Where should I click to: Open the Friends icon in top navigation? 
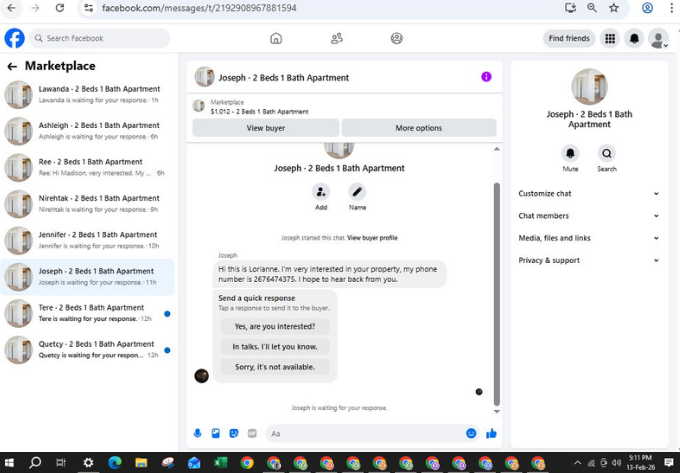point(337,38)
